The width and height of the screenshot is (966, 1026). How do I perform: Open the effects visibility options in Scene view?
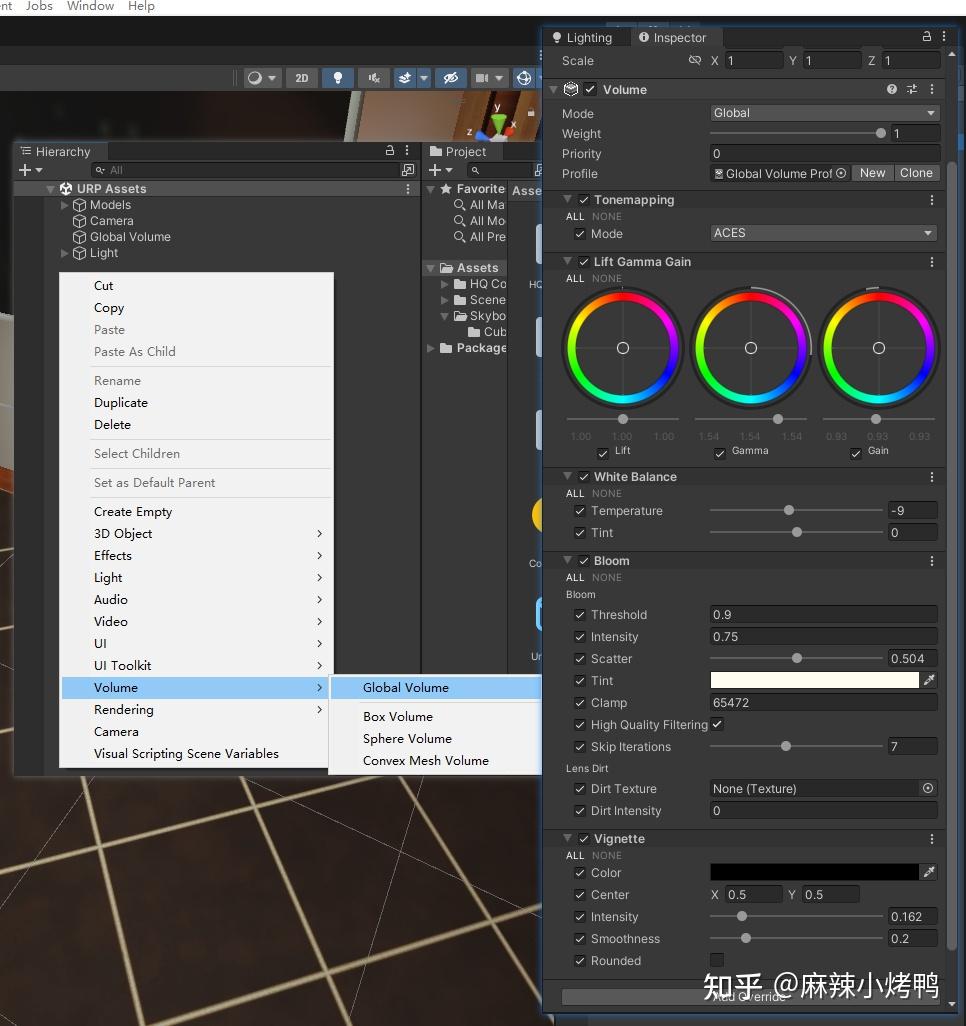point(424,78)
